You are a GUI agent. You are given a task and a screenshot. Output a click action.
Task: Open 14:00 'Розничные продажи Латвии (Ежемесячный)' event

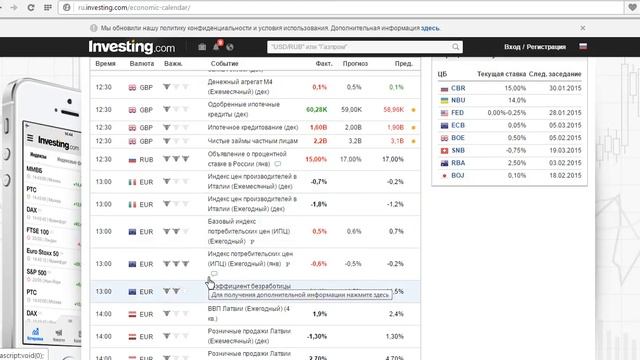click(x=249, y=336)
